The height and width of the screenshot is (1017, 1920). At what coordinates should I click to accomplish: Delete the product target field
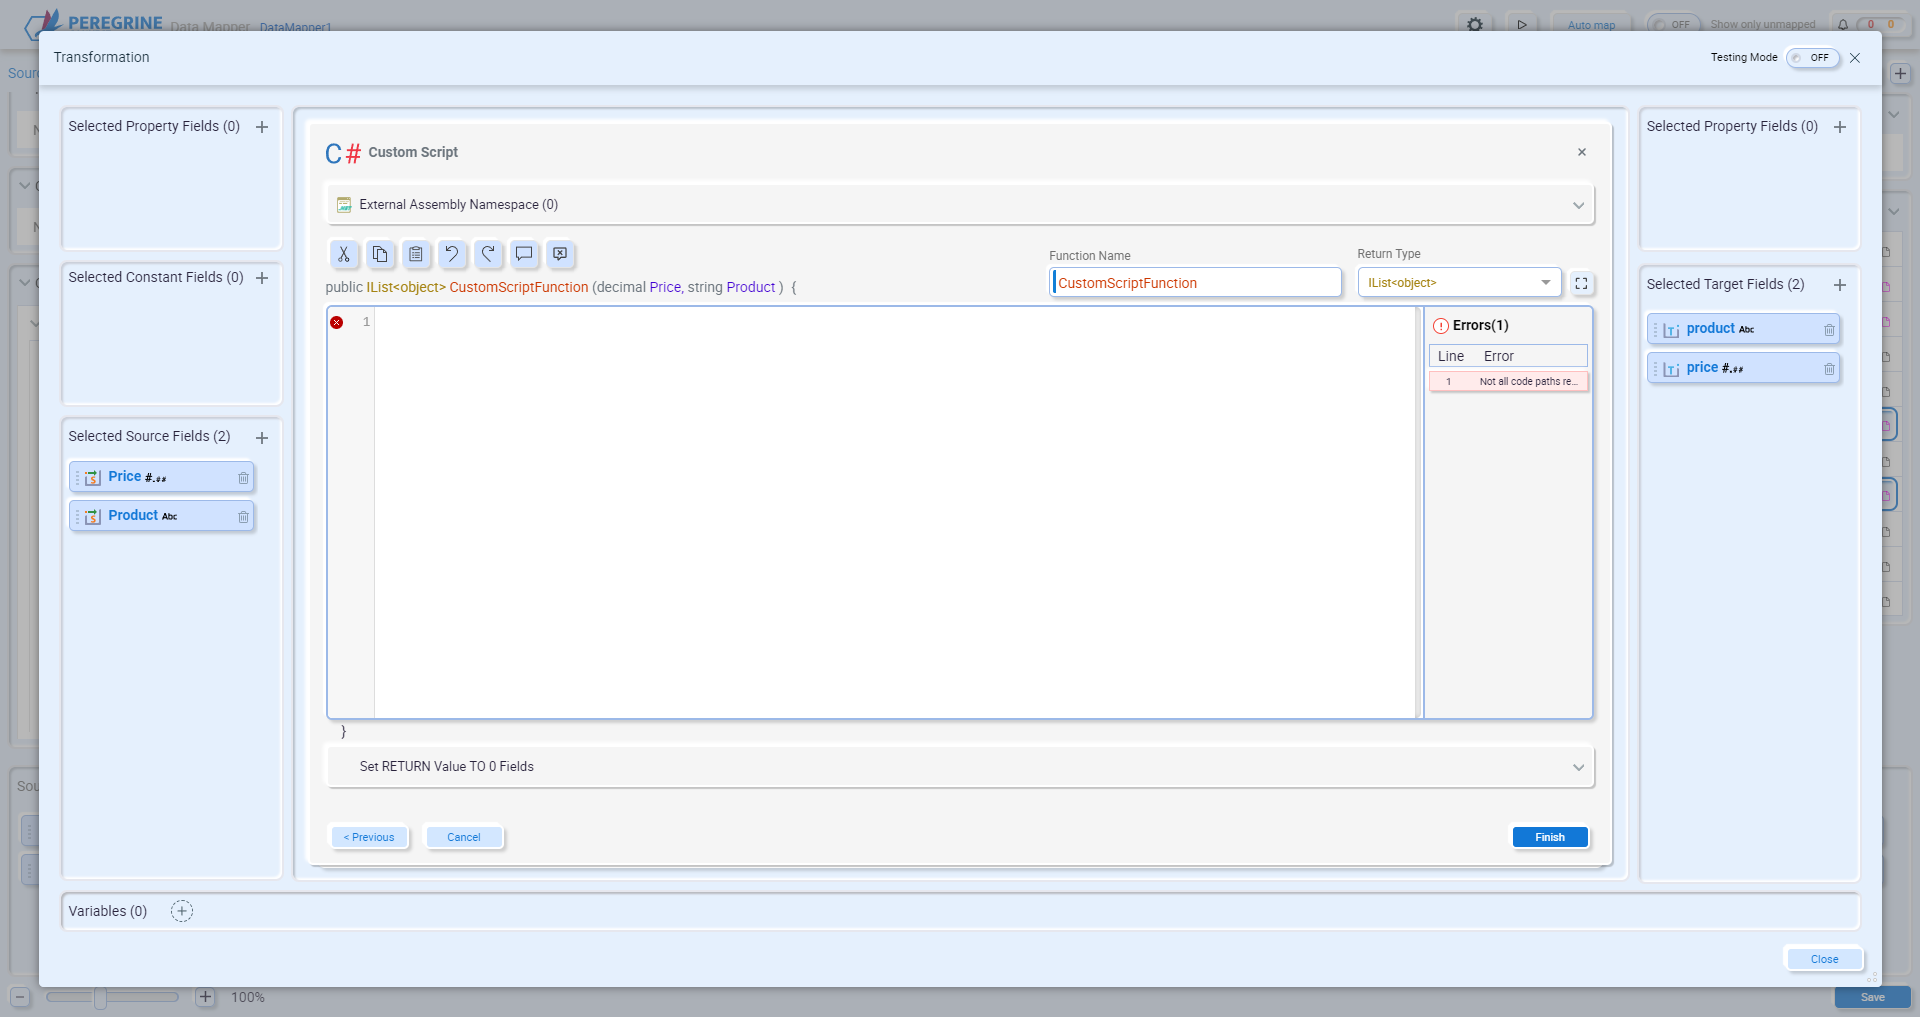[x=1829, y=330]
